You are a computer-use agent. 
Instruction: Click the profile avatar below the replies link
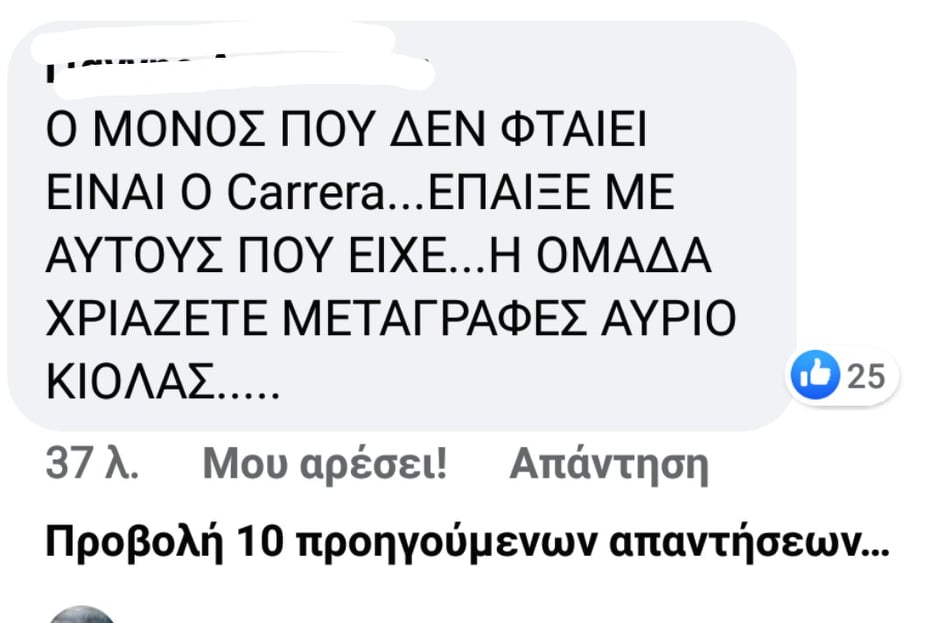[81, 615]
